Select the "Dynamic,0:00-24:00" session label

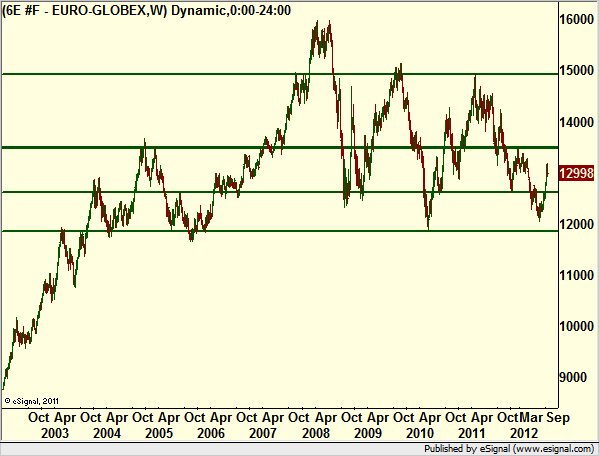click(x=231, y=10)
